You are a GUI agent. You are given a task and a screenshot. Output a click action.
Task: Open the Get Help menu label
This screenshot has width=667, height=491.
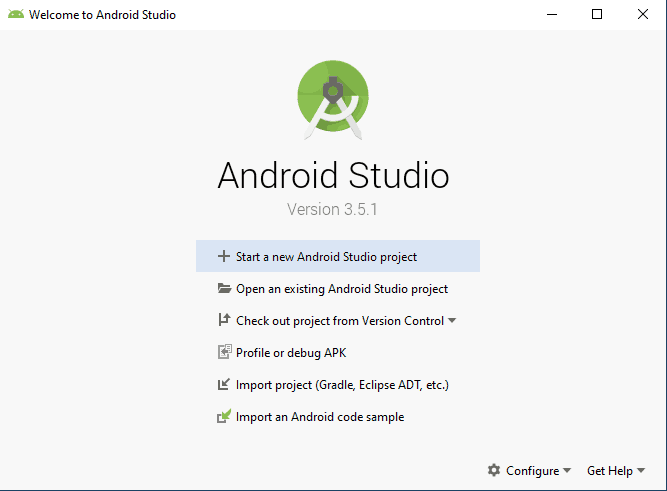(x=610, y=471)
